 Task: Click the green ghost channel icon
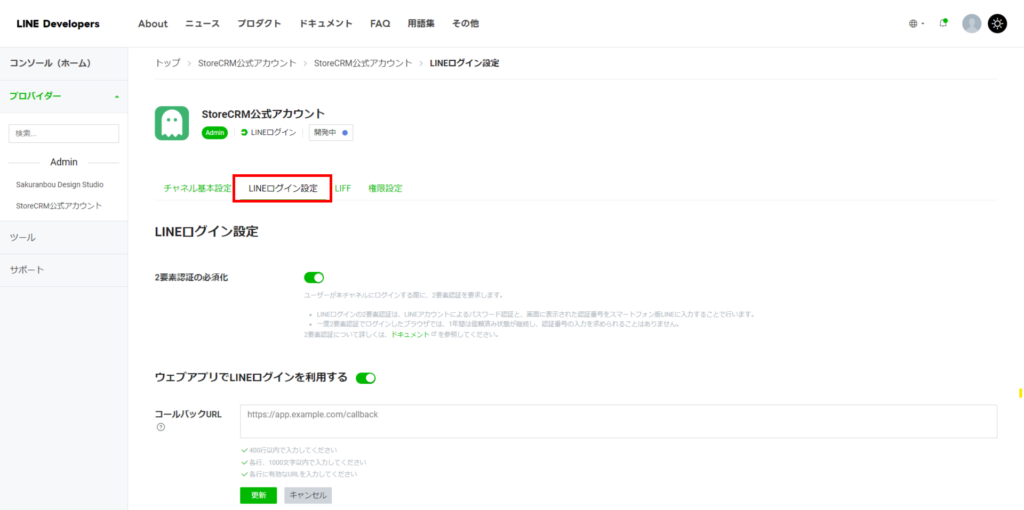pyautogui.click(x=172, y=123)
